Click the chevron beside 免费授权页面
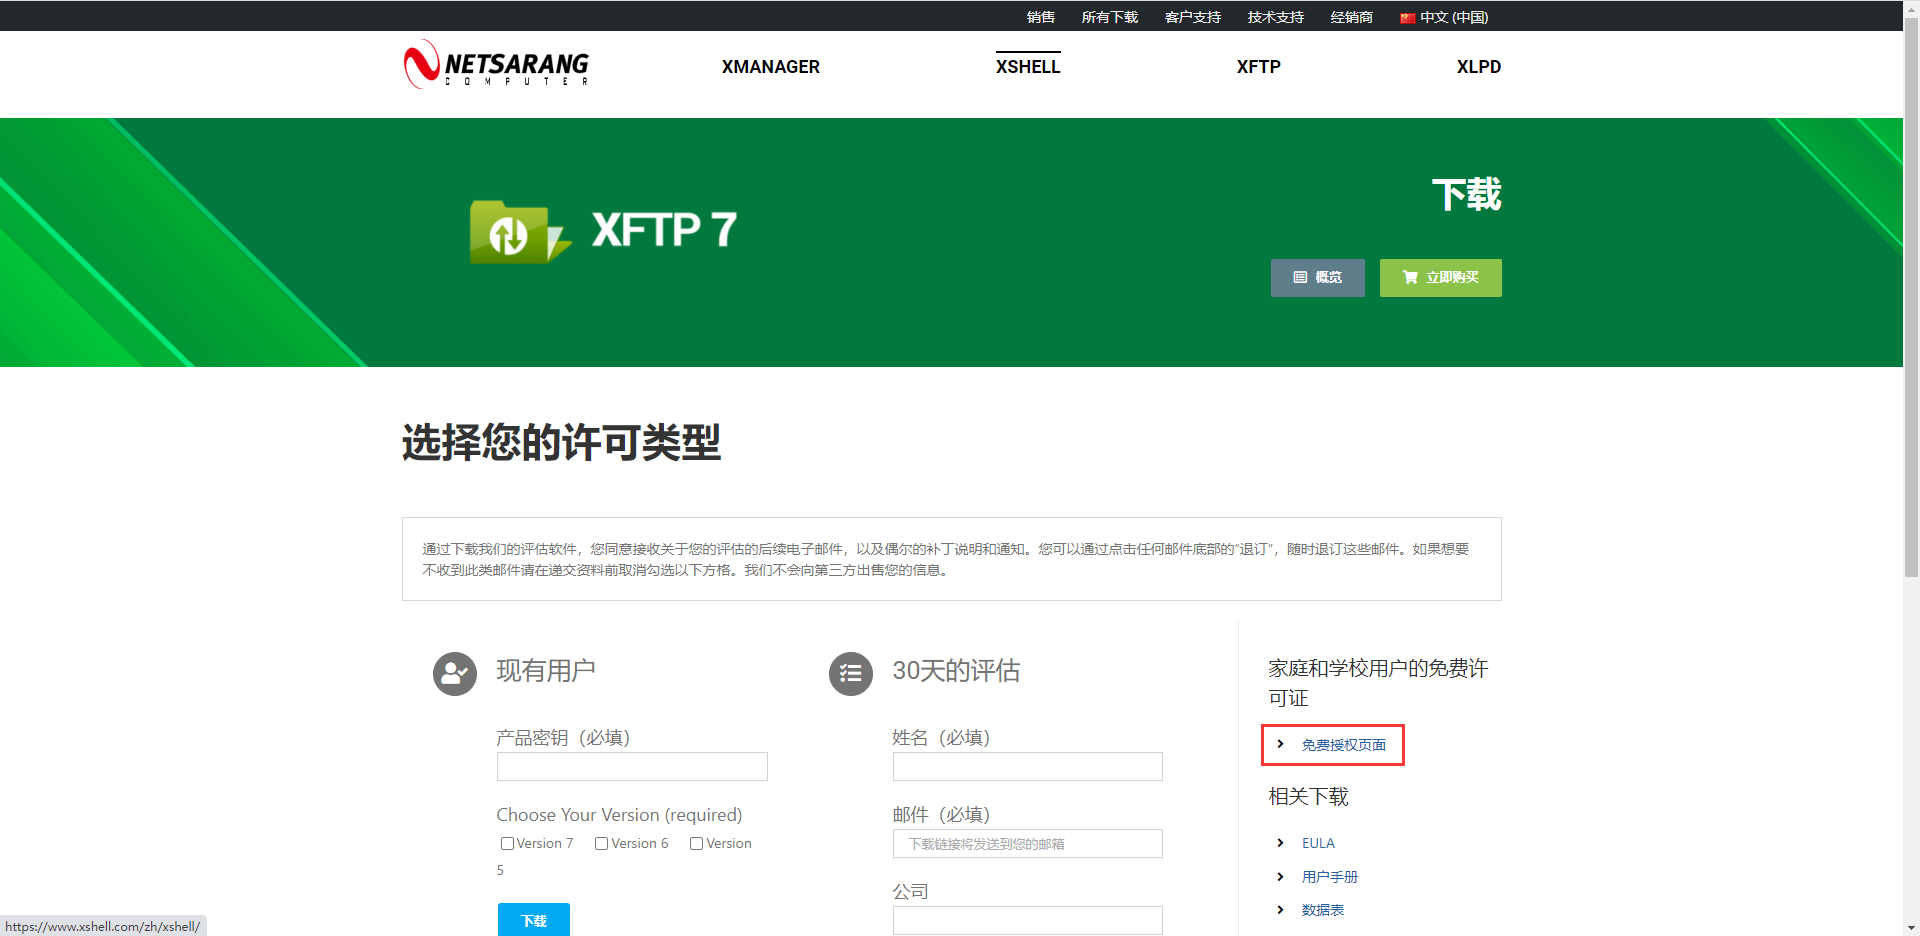1920x936 pixels. coord(1280,744)
